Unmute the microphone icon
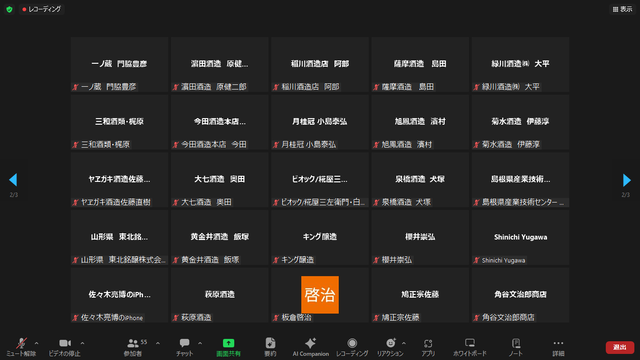The width and height of the screenshot is (640, 360). click(x=21, y=343)
